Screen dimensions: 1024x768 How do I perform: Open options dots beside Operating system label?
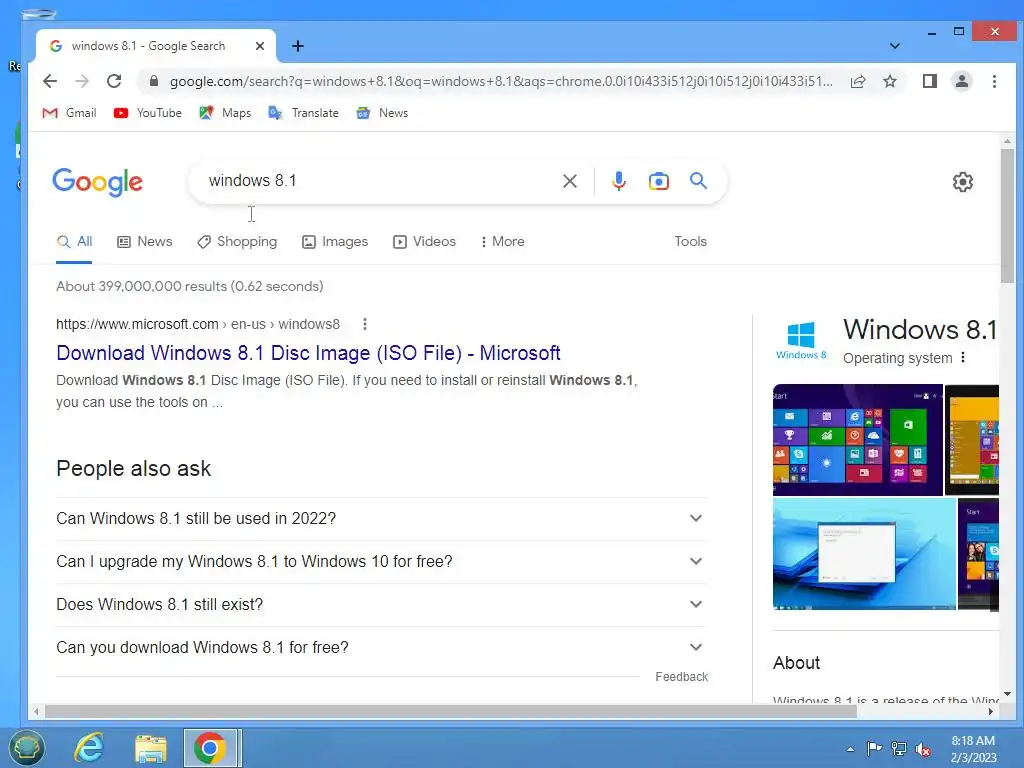pos(963,358)
